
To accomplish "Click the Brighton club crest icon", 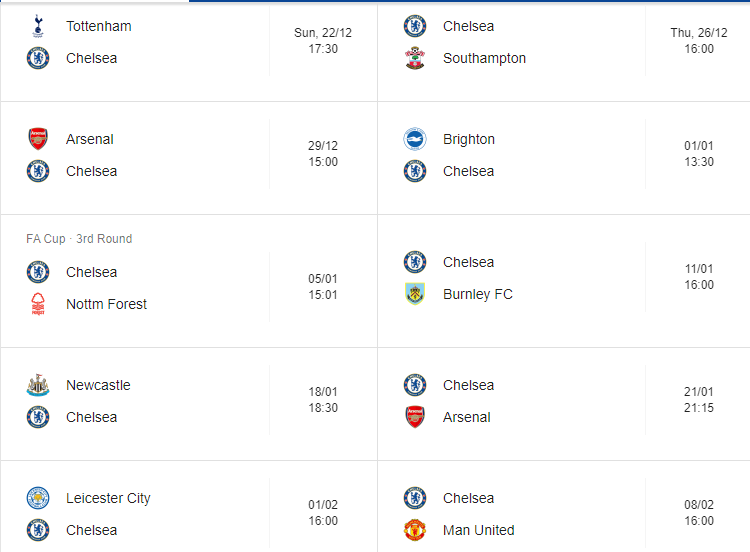I will pyautogui.click(x=415, y=139).
